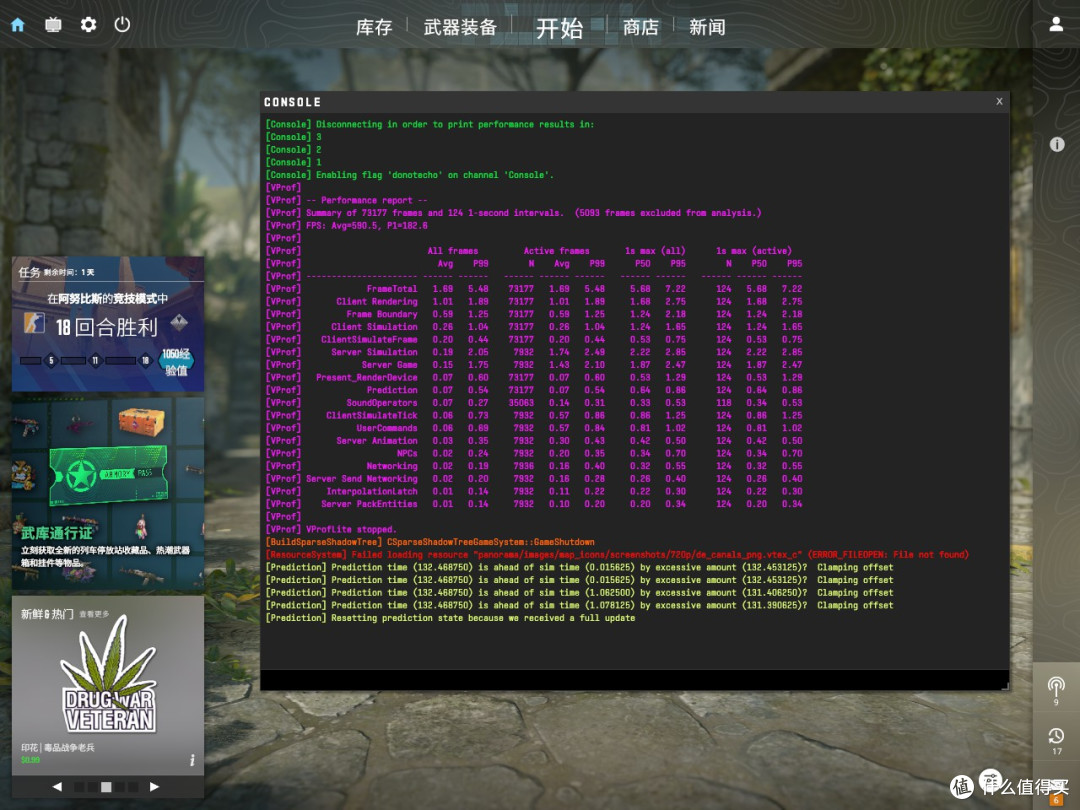Click the CONSOLE title text
The image size is (1080, 810).
pos(293,102)
